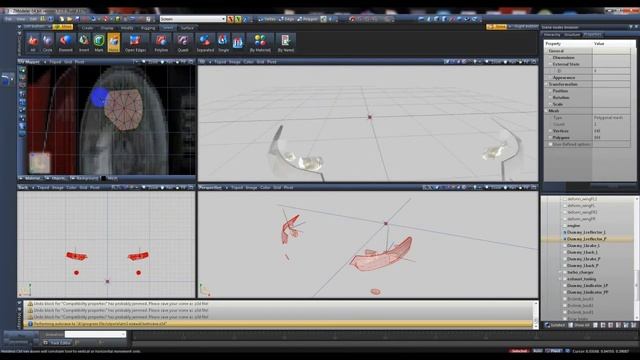Select the All selection tool
640x360 pixels.
[33, 43]
